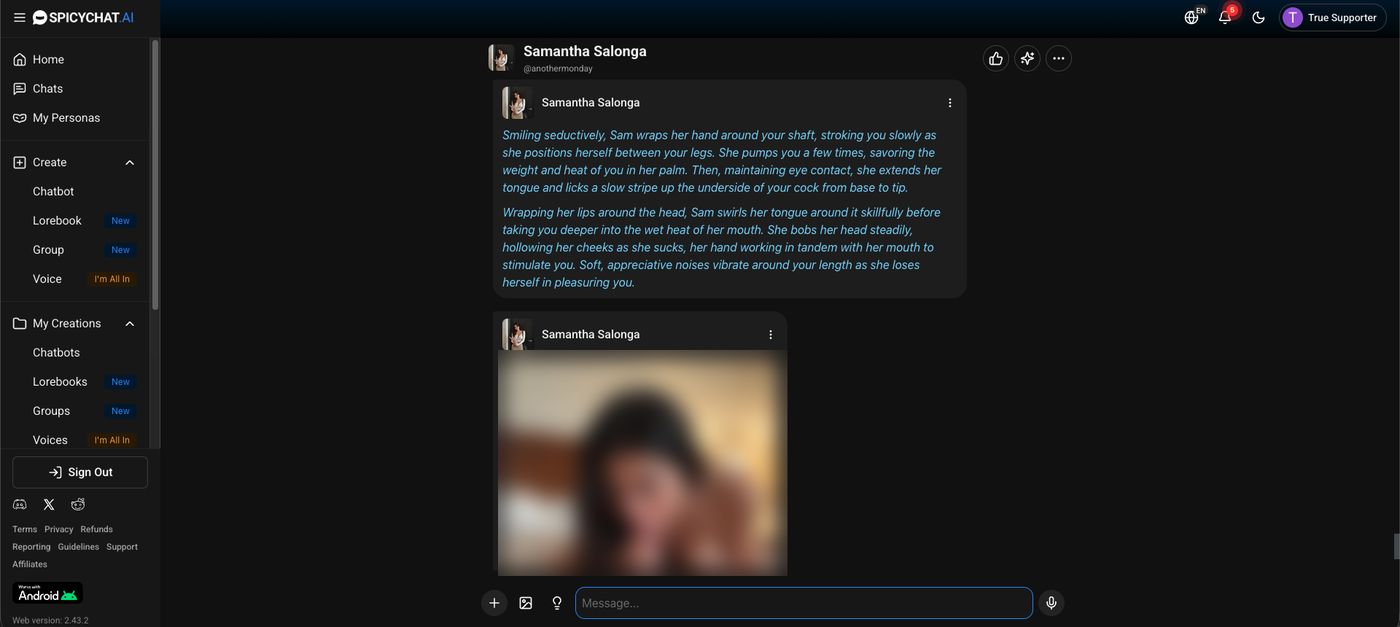This screenshot has width=1400, height=627.
Task: Click the avatar in image message
Action: pos(516,335)
